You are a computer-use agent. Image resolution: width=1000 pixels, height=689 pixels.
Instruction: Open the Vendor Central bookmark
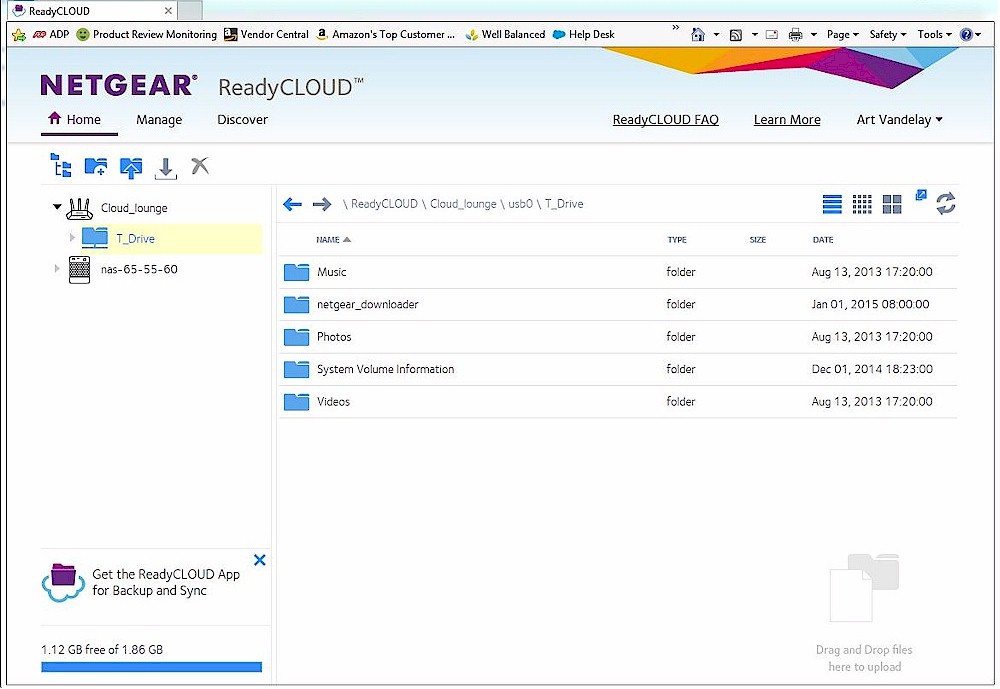click(x=267, y=34)
